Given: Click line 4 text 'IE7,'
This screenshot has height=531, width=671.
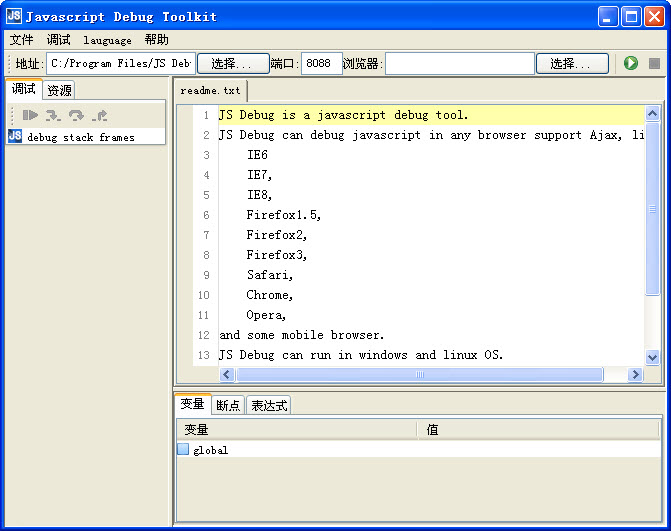Looking at the screenshot, I should [259, 175].
